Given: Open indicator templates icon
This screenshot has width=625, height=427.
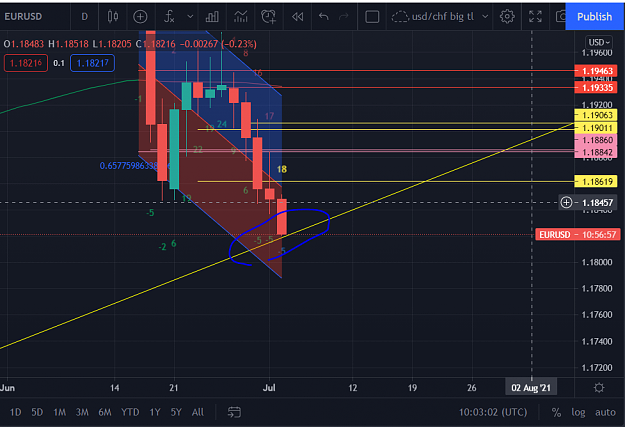Looking at the screenshot, I should tap(241, 17).
